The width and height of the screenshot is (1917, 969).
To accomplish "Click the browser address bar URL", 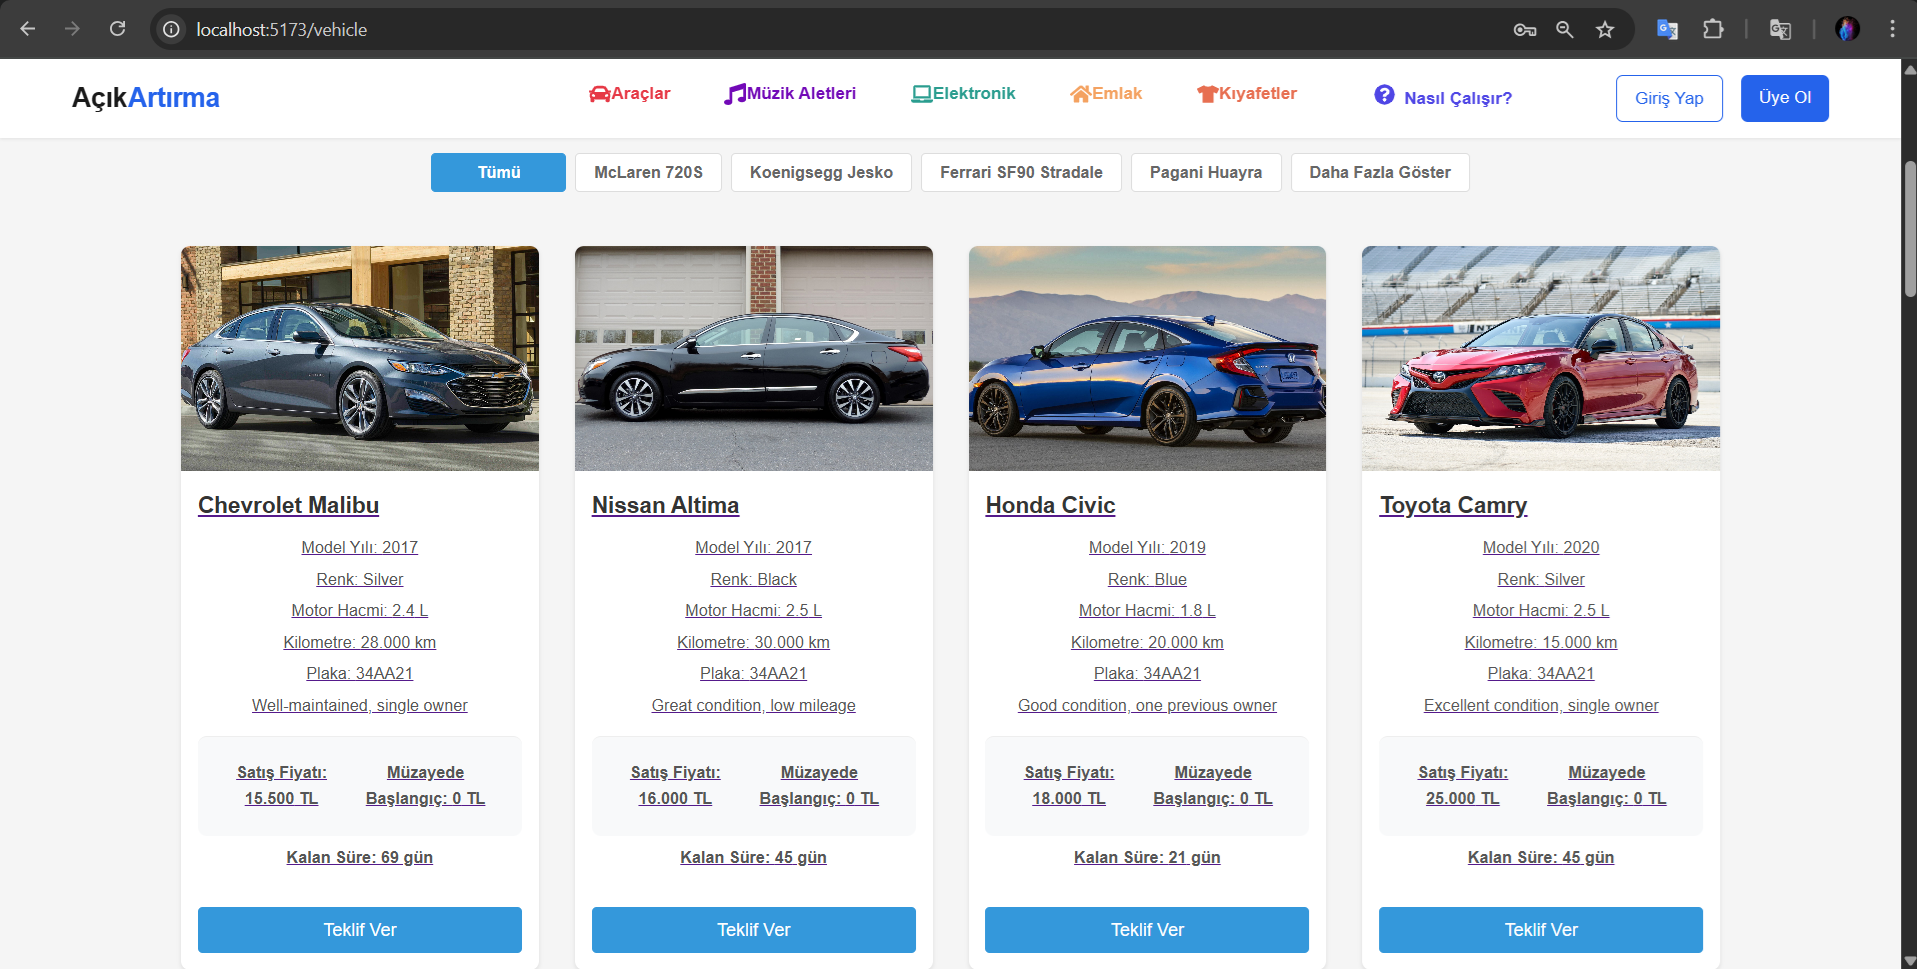I will pyautogui.click(x=281, y=30).
